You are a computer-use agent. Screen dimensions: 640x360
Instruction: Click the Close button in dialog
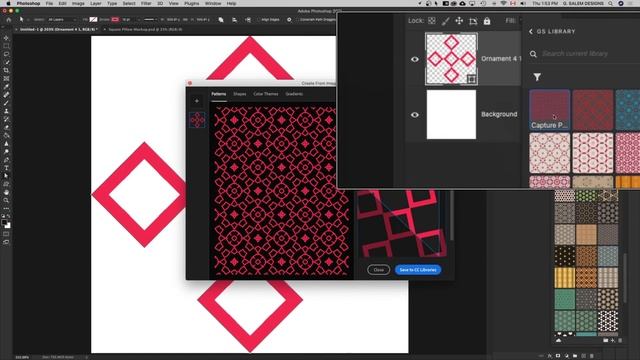pyautogui.click(x=378, y=270)
